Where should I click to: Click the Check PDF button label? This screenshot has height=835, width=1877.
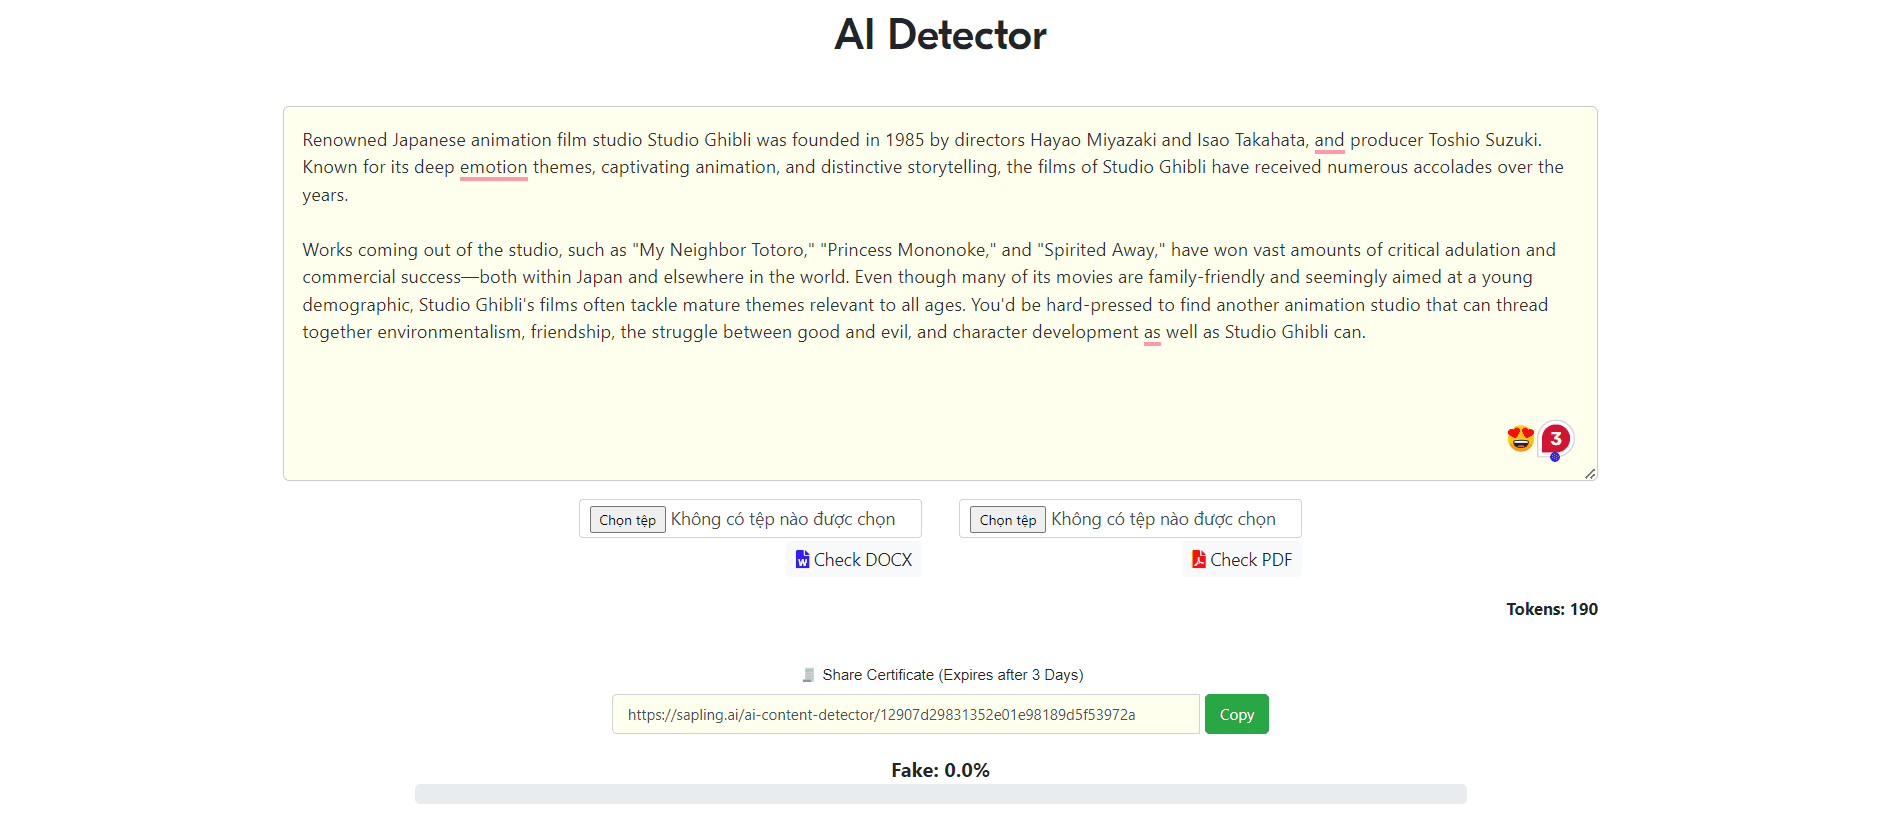[x=1250, y=560]
